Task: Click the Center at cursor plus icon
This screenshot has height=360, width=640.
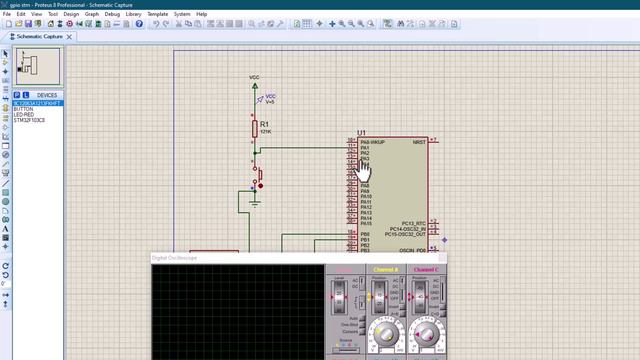Action: tap(332, 24)
